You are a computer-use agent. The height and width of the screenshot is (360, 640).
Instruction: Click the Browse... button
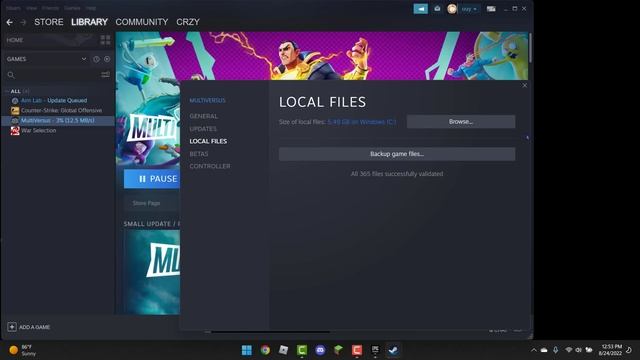click(461, 122)
